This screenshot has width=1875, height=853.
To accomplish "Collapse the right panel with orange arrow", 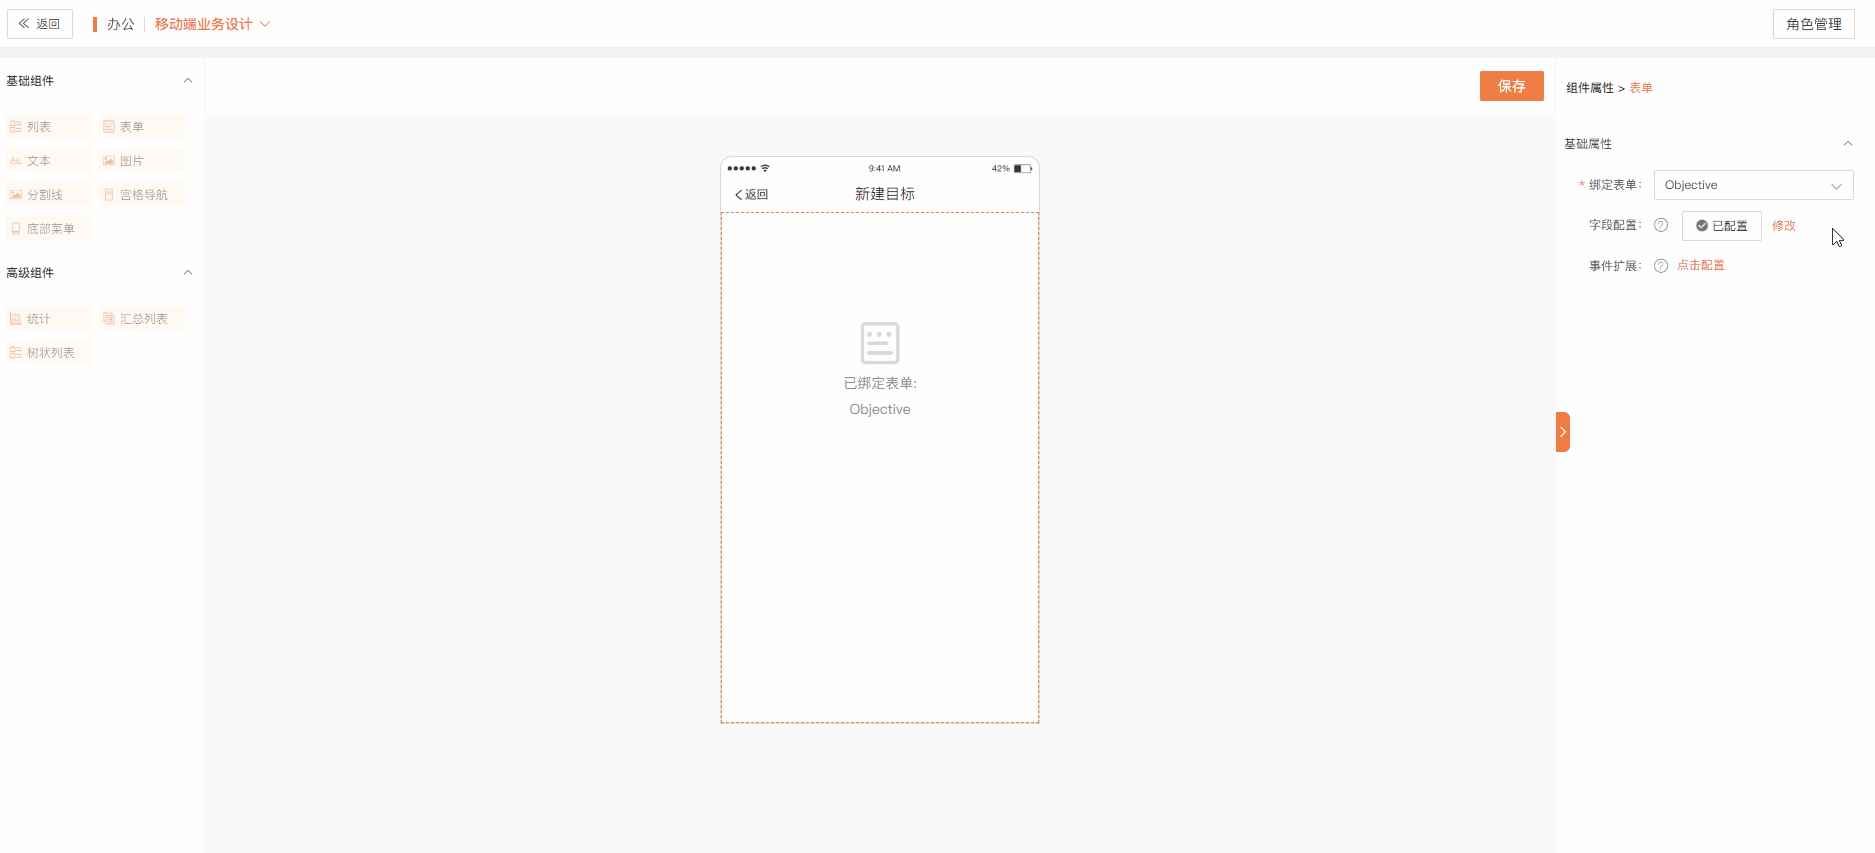I will (1562, 432).
